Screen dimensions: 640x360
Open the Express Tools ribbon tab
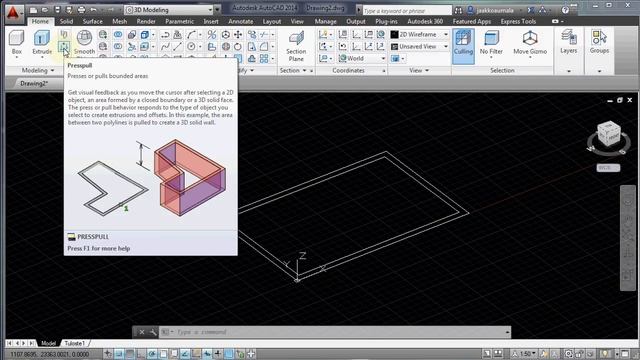518,22
